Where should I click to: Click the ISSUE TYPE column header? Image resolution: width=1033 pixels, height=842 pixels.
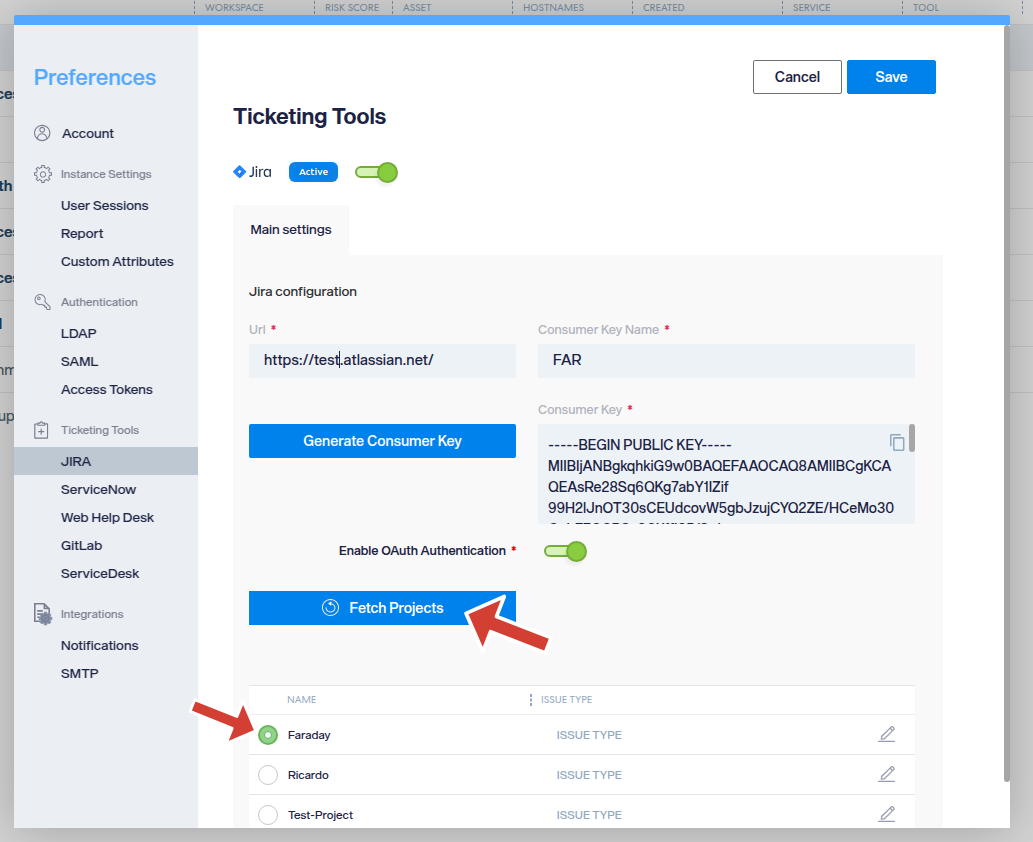point(567,700)
